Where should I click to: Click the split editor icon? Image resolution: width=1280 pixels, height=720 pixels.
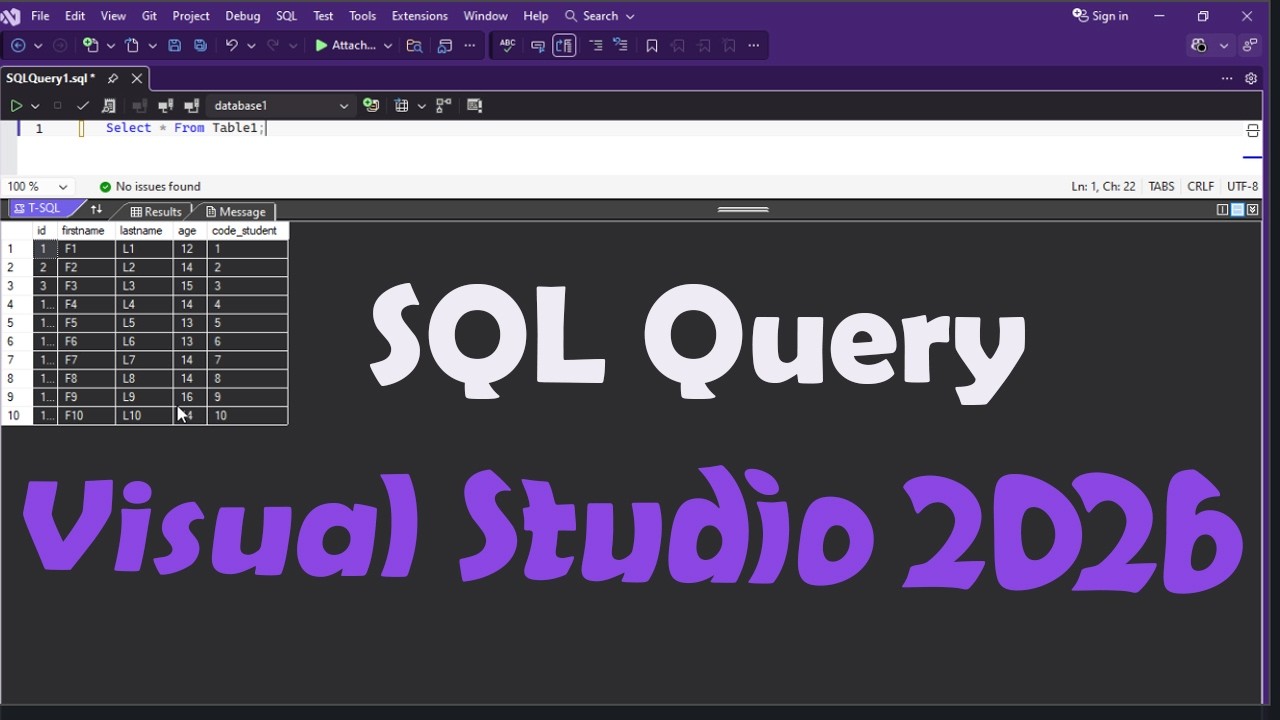point(1253,131)
